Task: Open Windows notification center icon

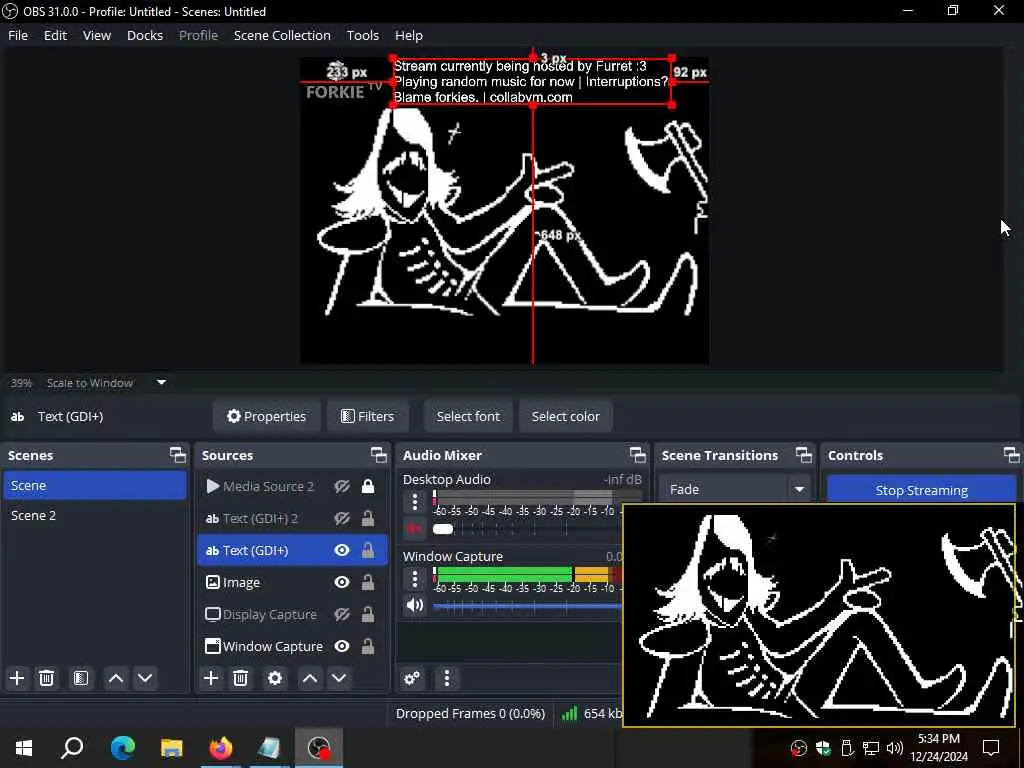Action: 991,747
